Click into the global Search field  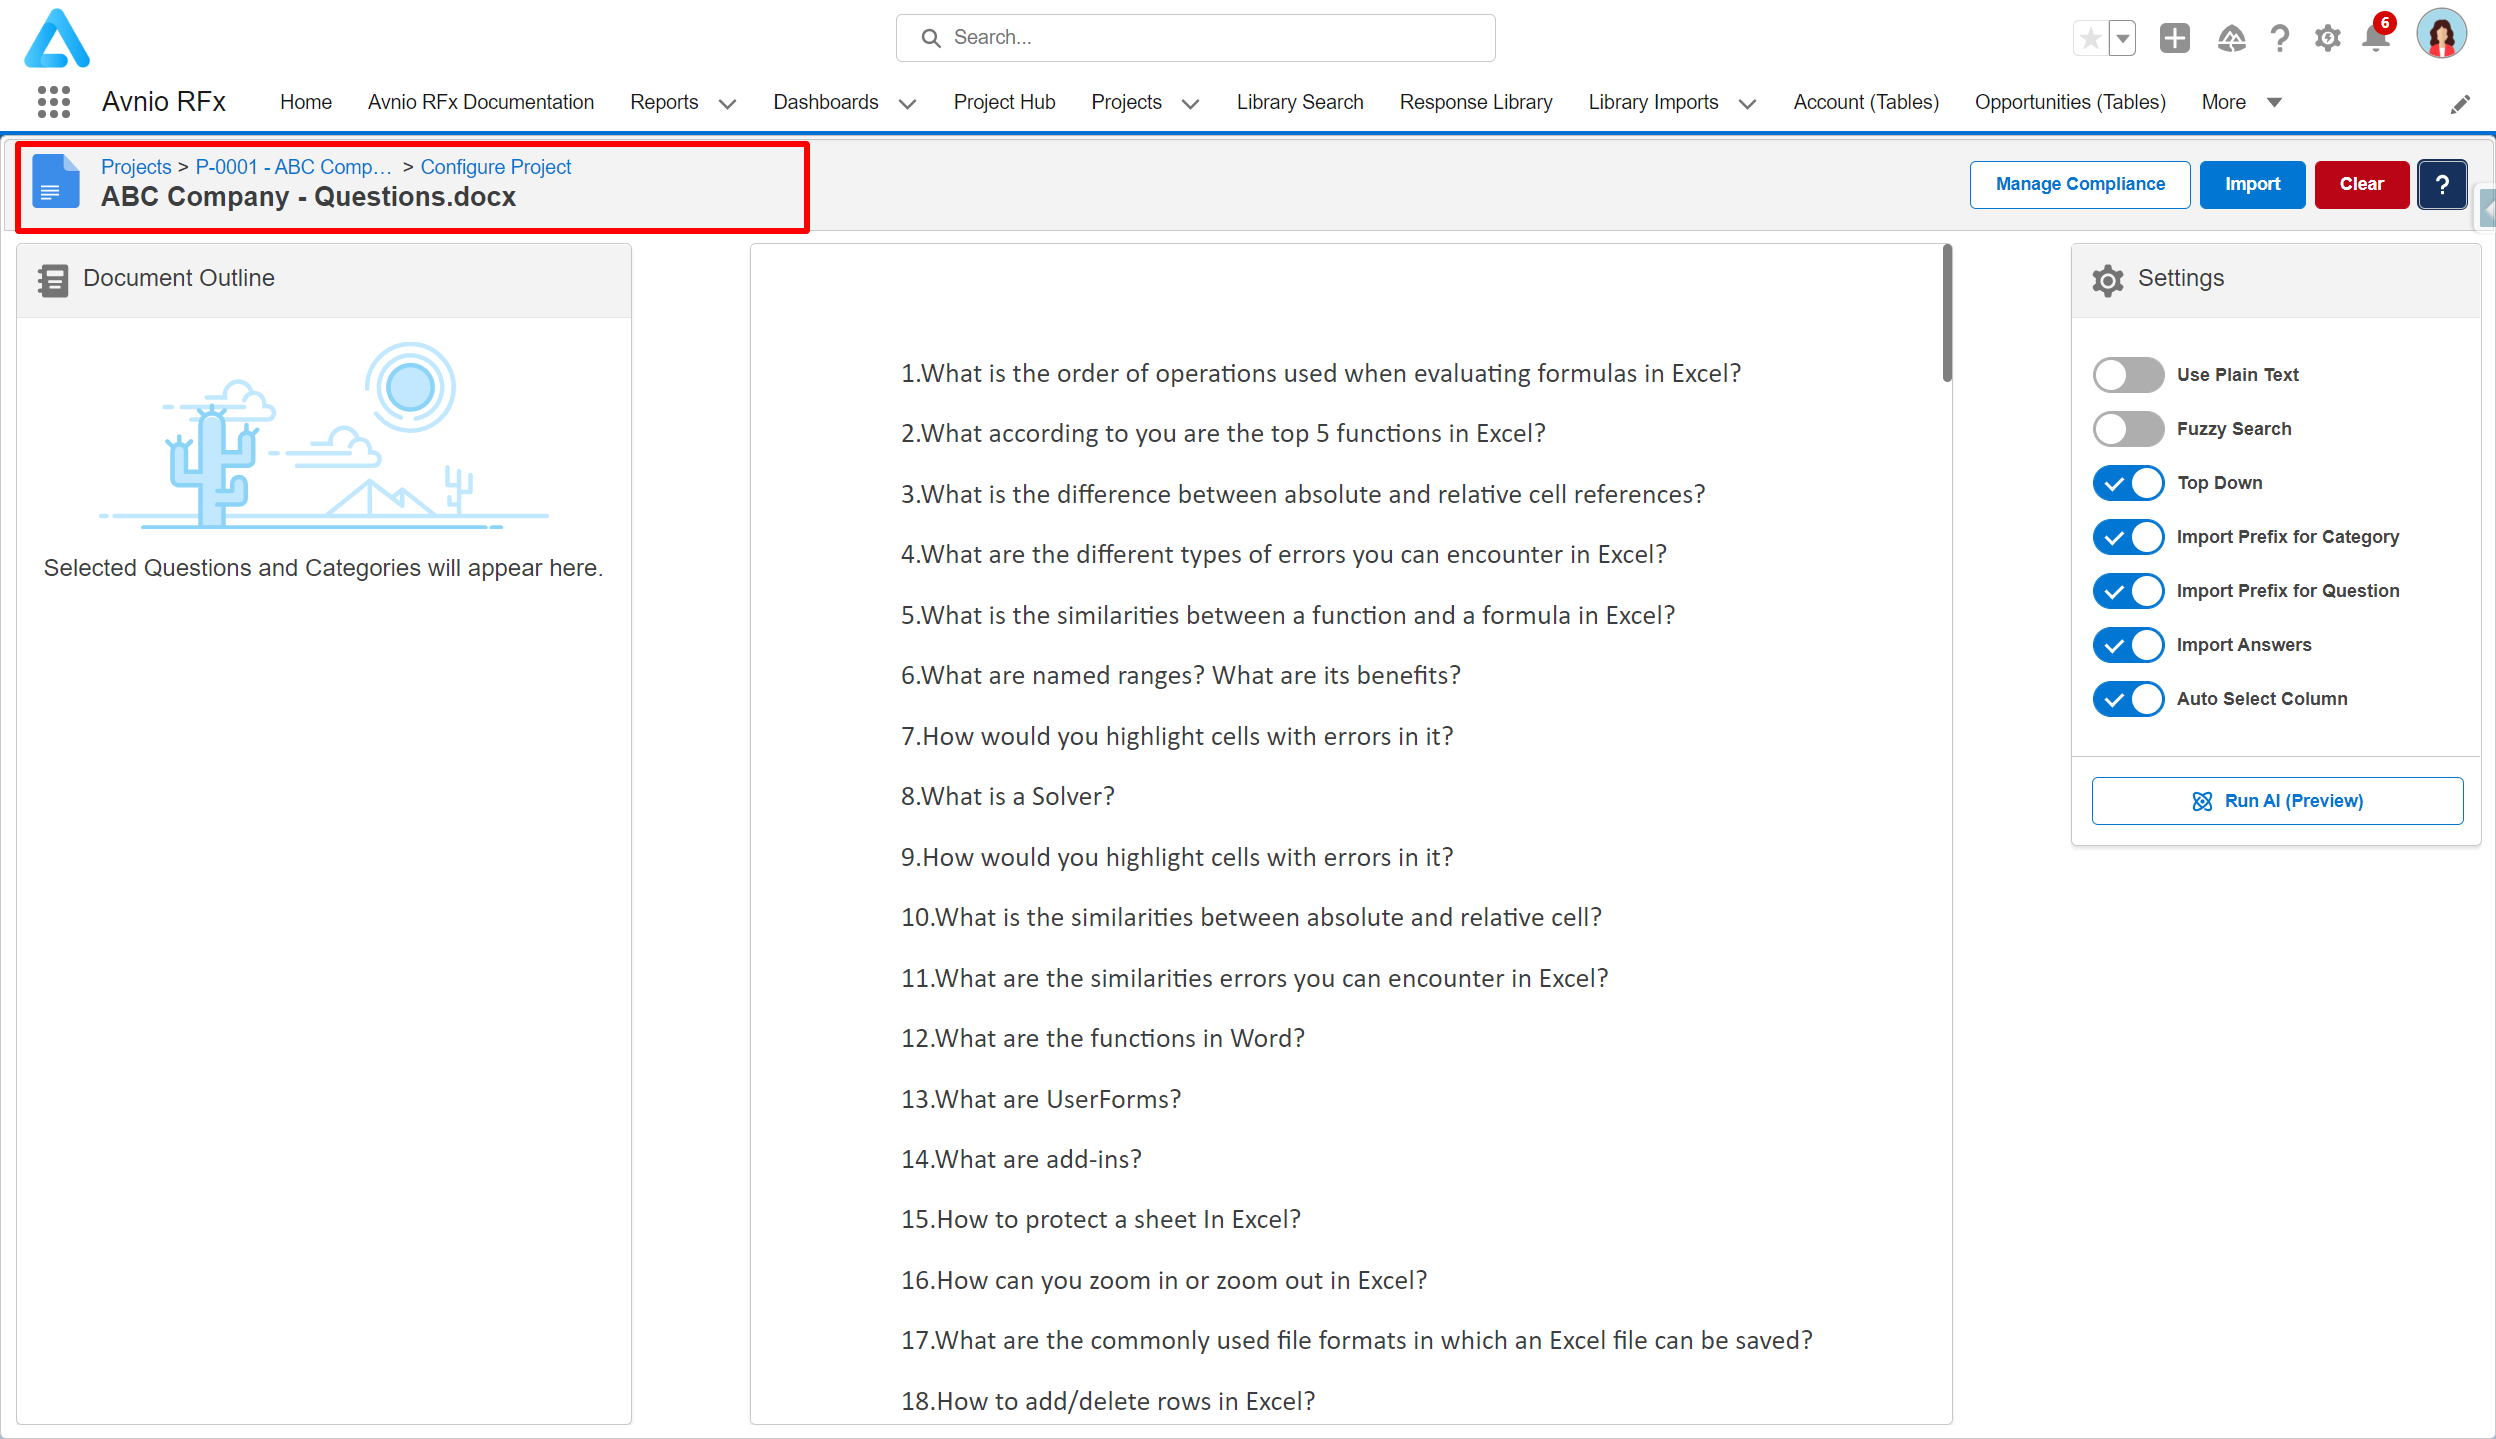click(1196, 38)
